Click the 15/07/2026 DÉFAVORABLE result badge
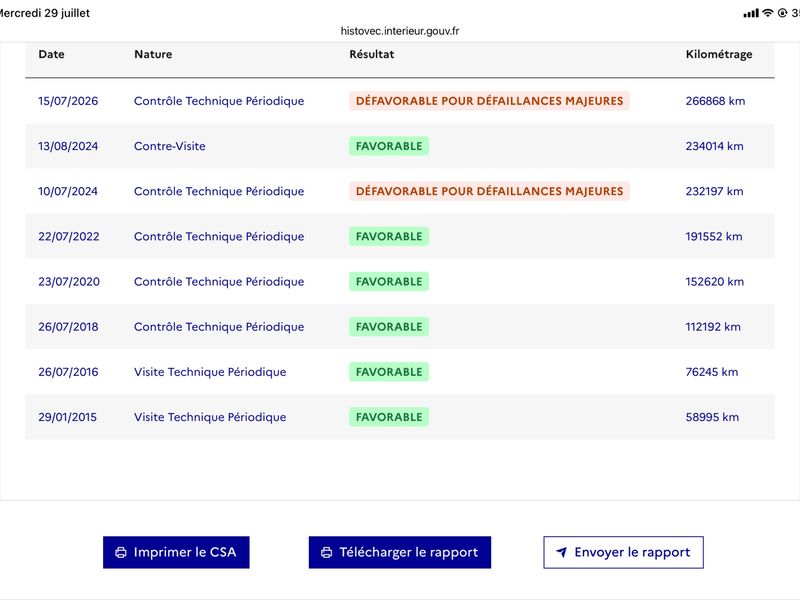800x600 pixels. [x=489, y=101]
